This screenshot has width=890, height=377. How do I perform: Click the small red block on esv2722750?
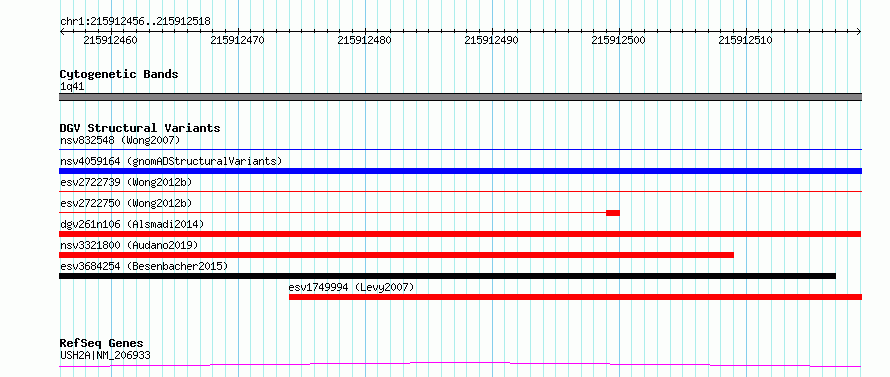coord(613,213)
